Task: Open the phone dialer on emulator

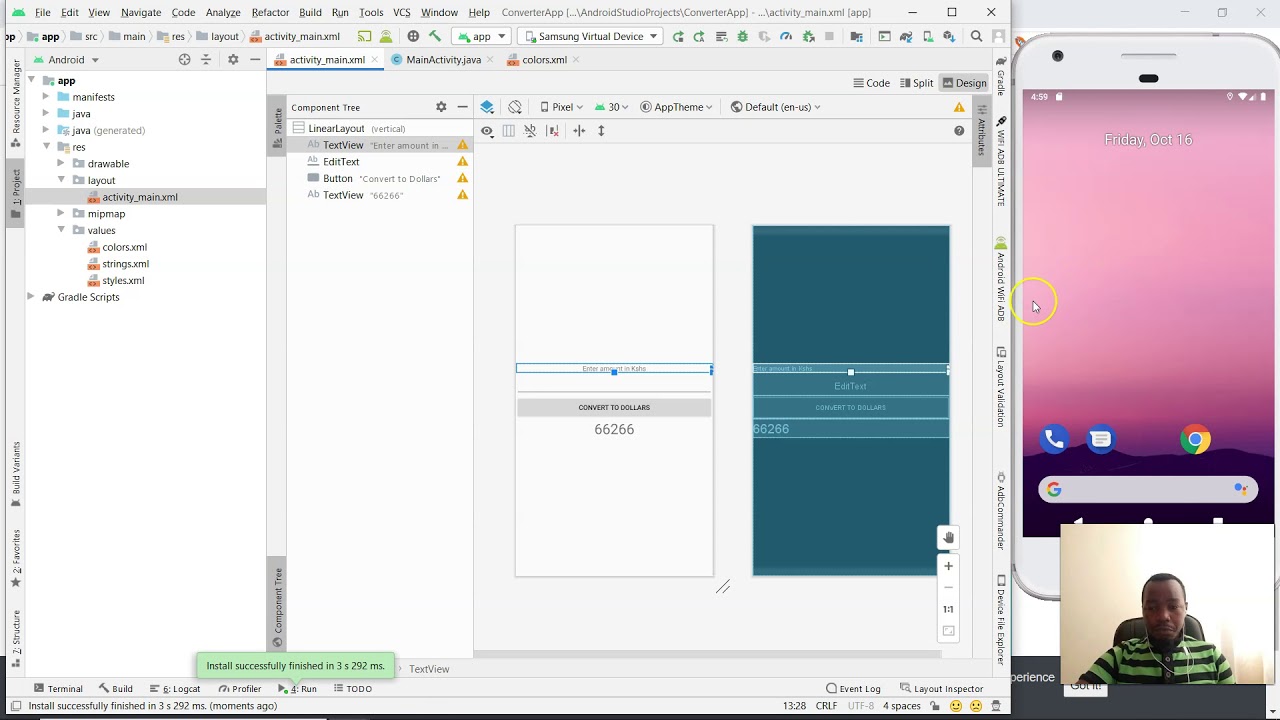Action: pos(1054,439)
